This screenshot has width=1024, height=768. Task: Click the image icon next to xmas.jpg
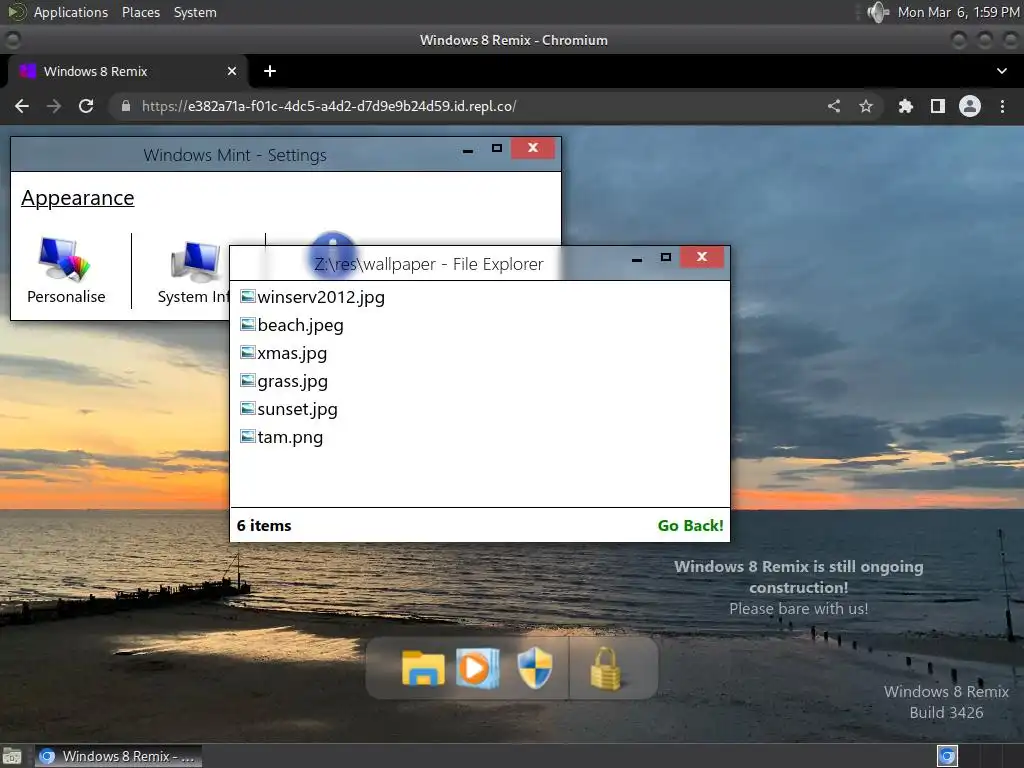[x=248, y=353]
